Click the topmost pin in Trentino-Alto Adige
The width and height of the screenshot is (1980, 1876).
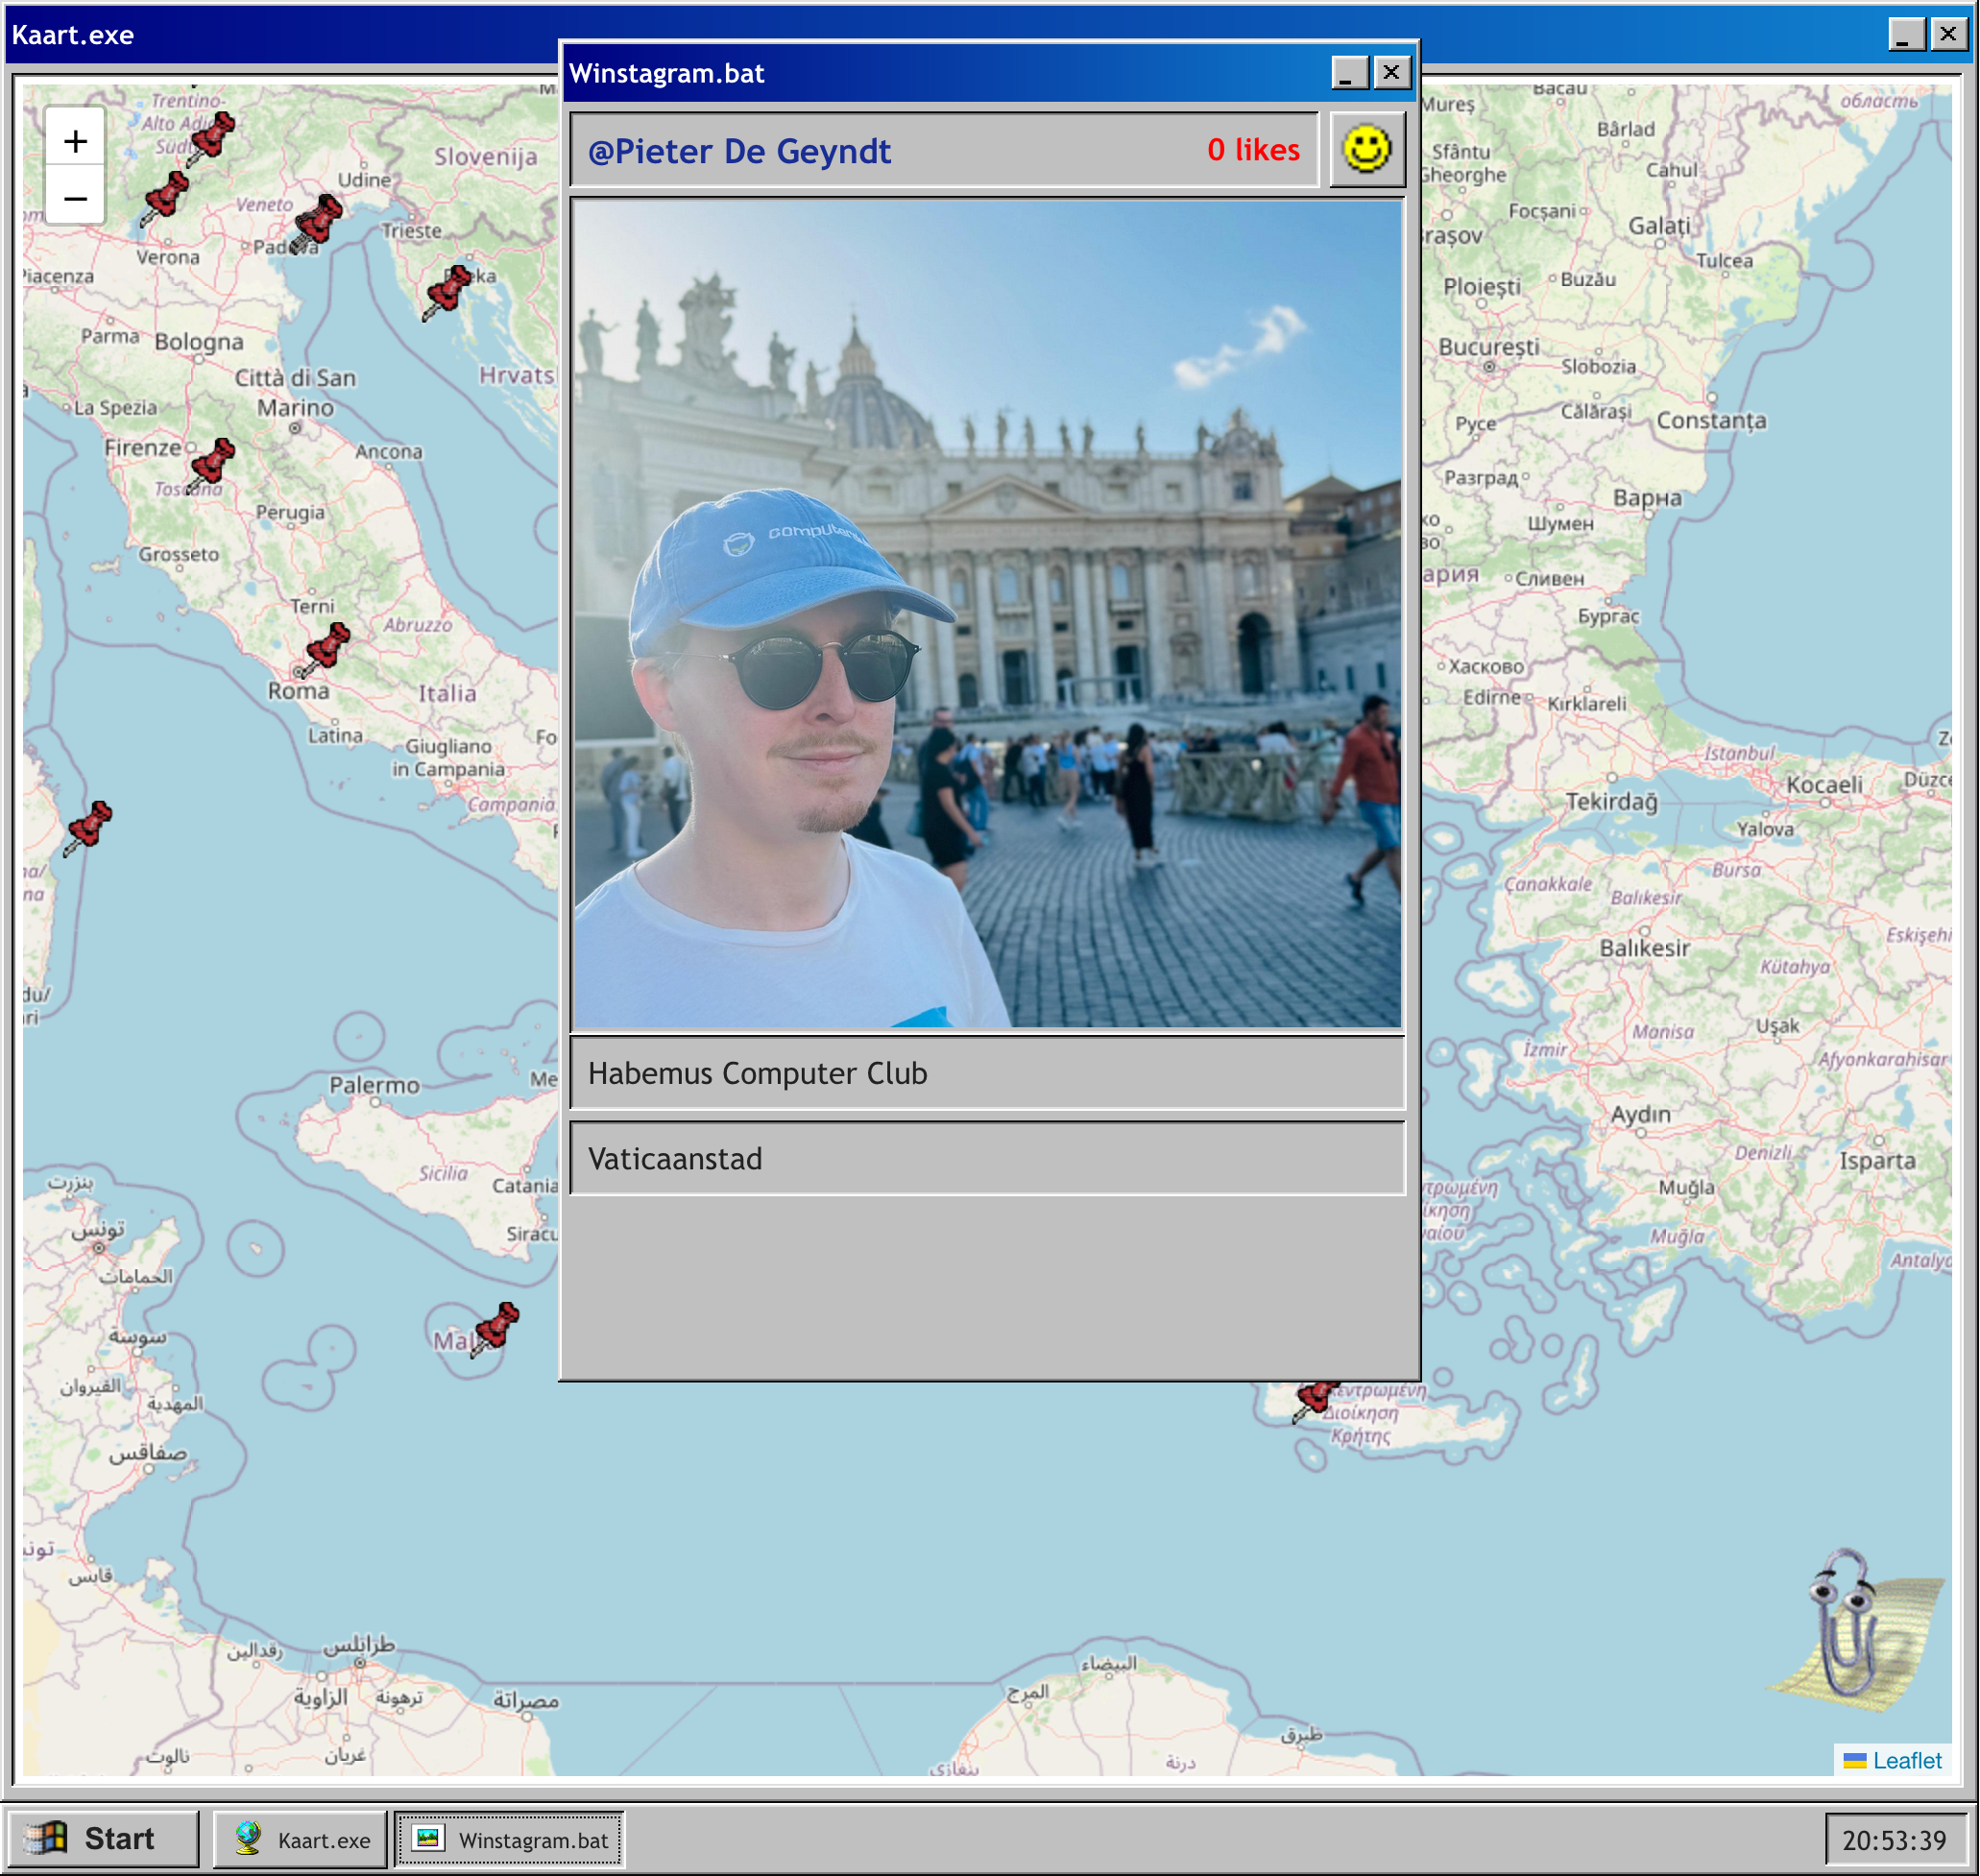coord(211,136)
